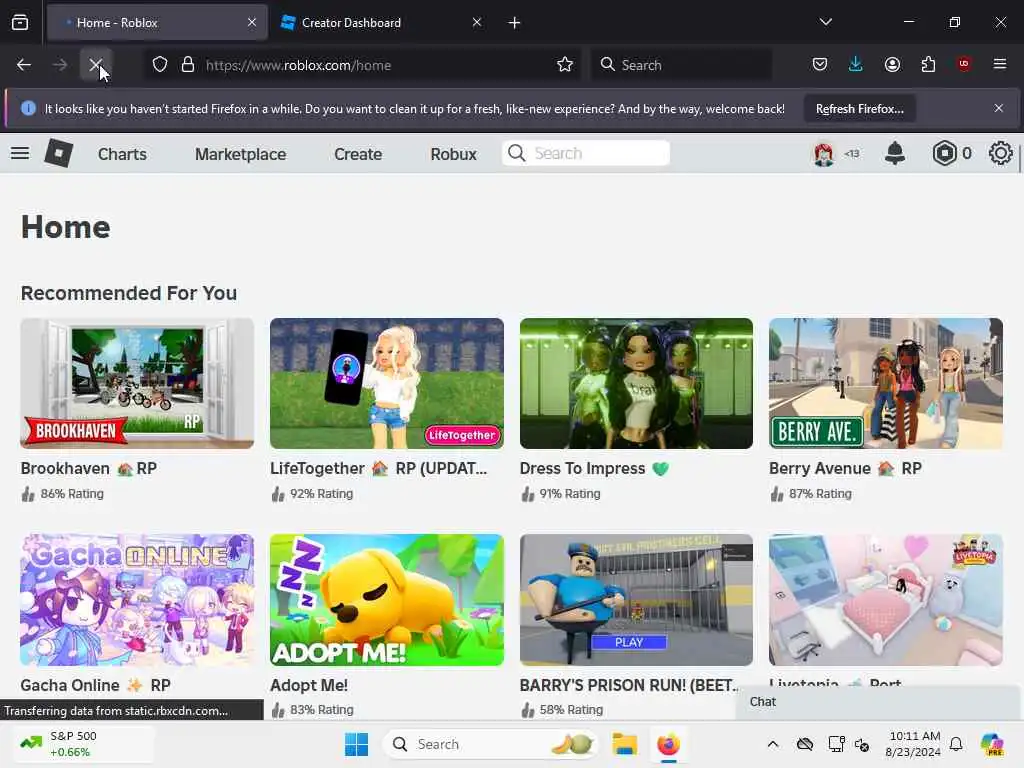Open Roblox settings gear
The image size is (1024, 768).
(1000, 153)
